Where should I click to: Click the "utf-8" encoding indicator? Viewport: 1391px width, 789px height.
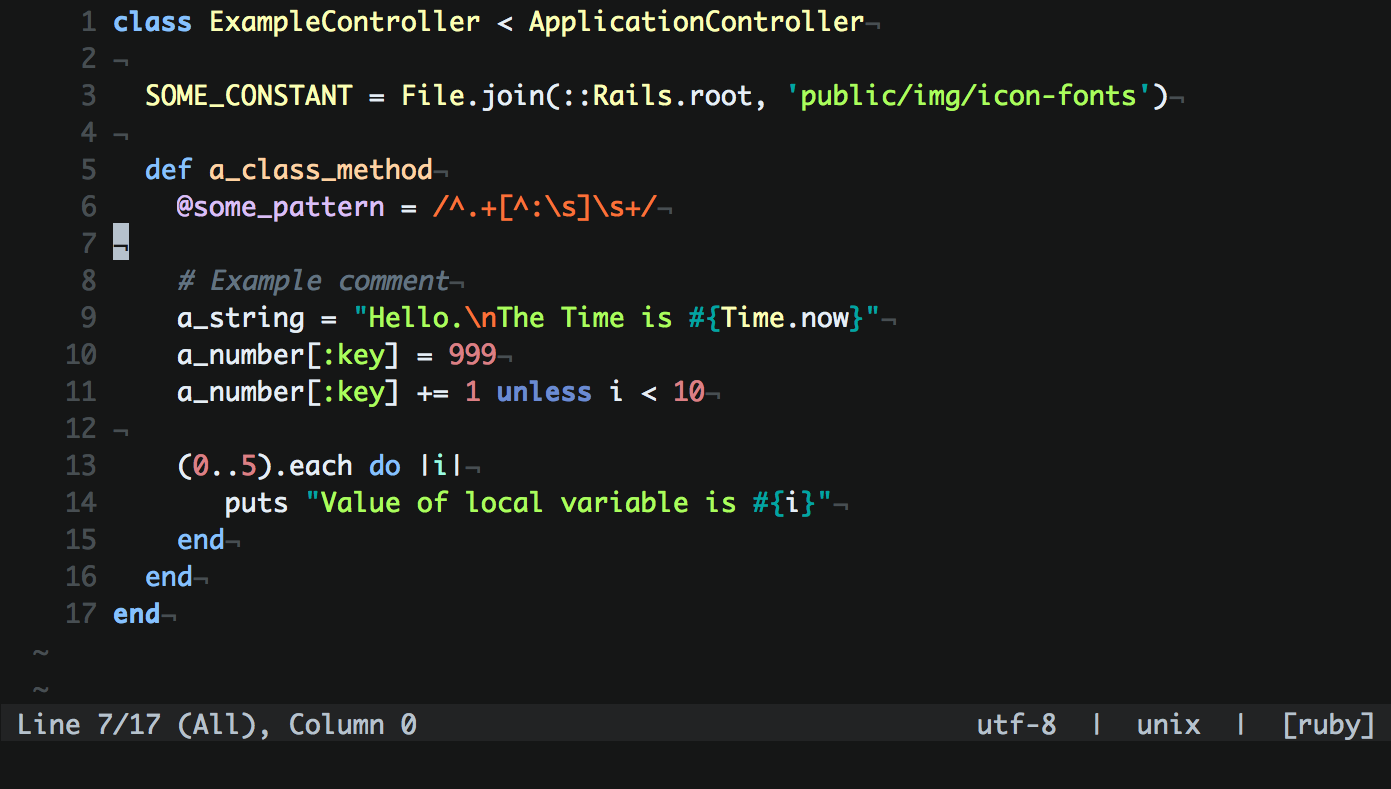pos(1016,725)
